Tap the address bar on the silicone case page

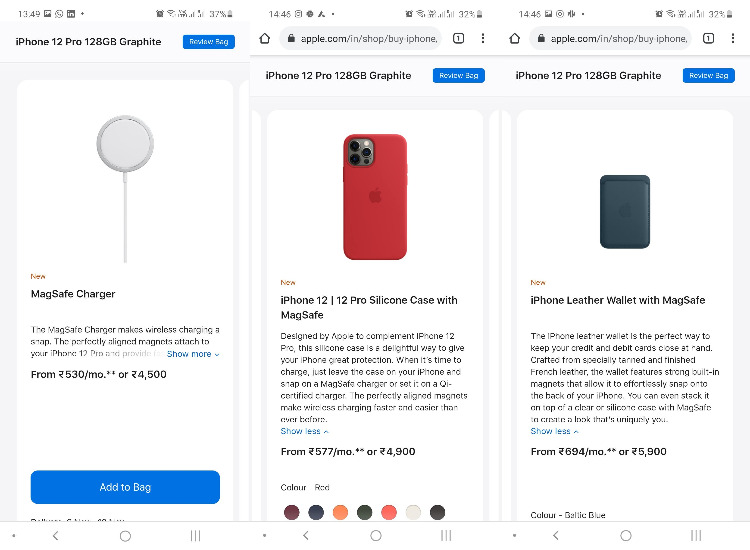click(x=359, y=38)
